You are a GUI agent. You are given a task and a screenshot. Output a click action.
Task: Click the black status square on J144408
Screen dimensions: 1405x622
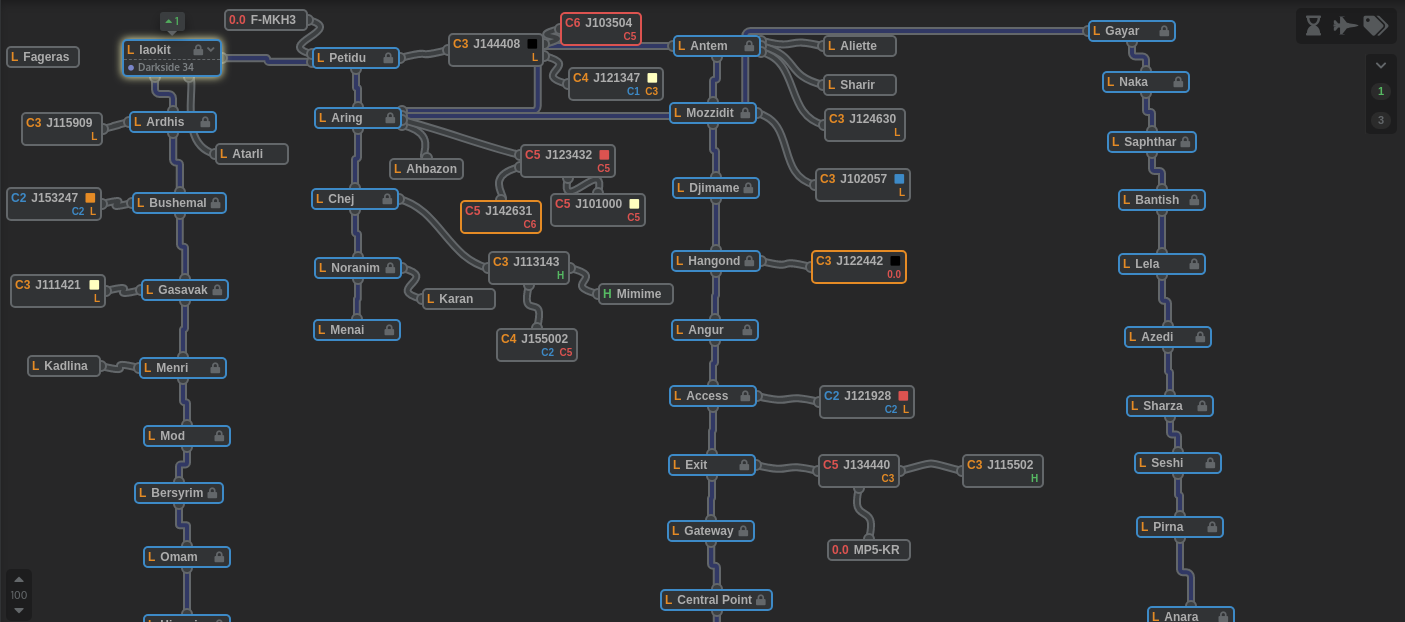(532, 44)
